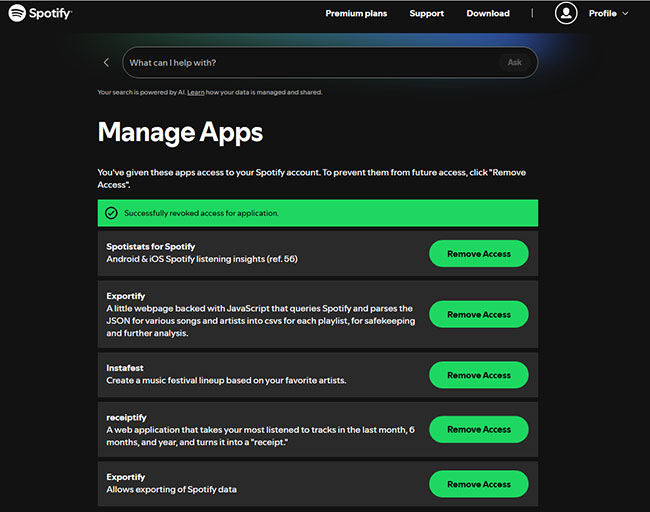The height and width of the screenshot is (512, 650).
Task: Expand the Profile dropdown menu
Action: (609, 13)
